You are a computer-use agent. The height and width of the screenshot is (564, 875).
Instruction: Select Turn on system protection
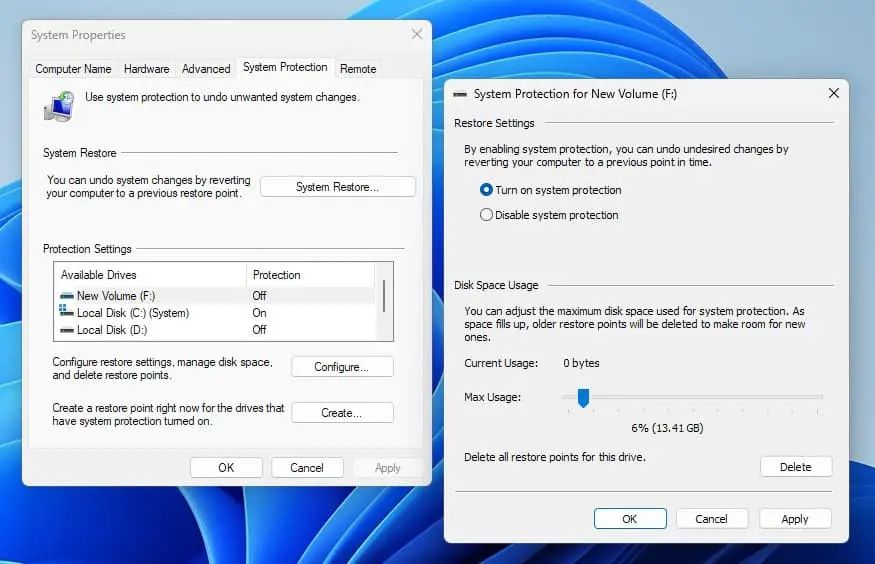click(x=487, y=190)
